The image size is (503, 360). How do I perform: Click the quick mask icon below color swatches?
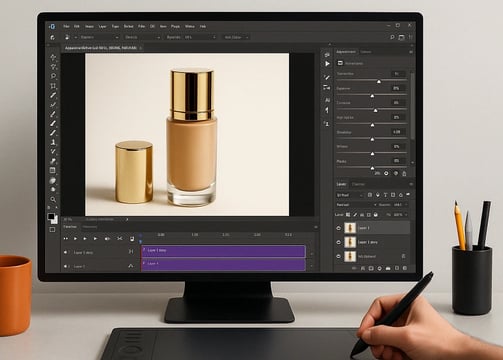coord(52,230)
